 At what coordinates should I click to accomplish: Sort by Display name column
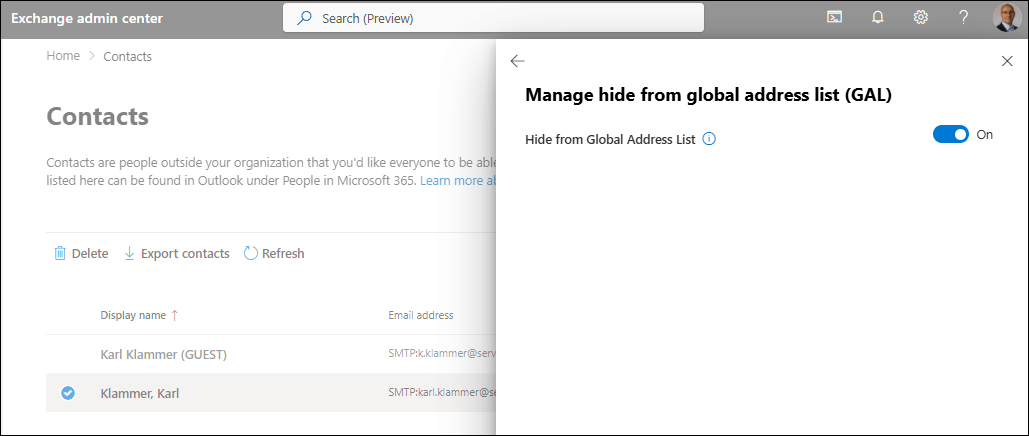tap(139, 315)
